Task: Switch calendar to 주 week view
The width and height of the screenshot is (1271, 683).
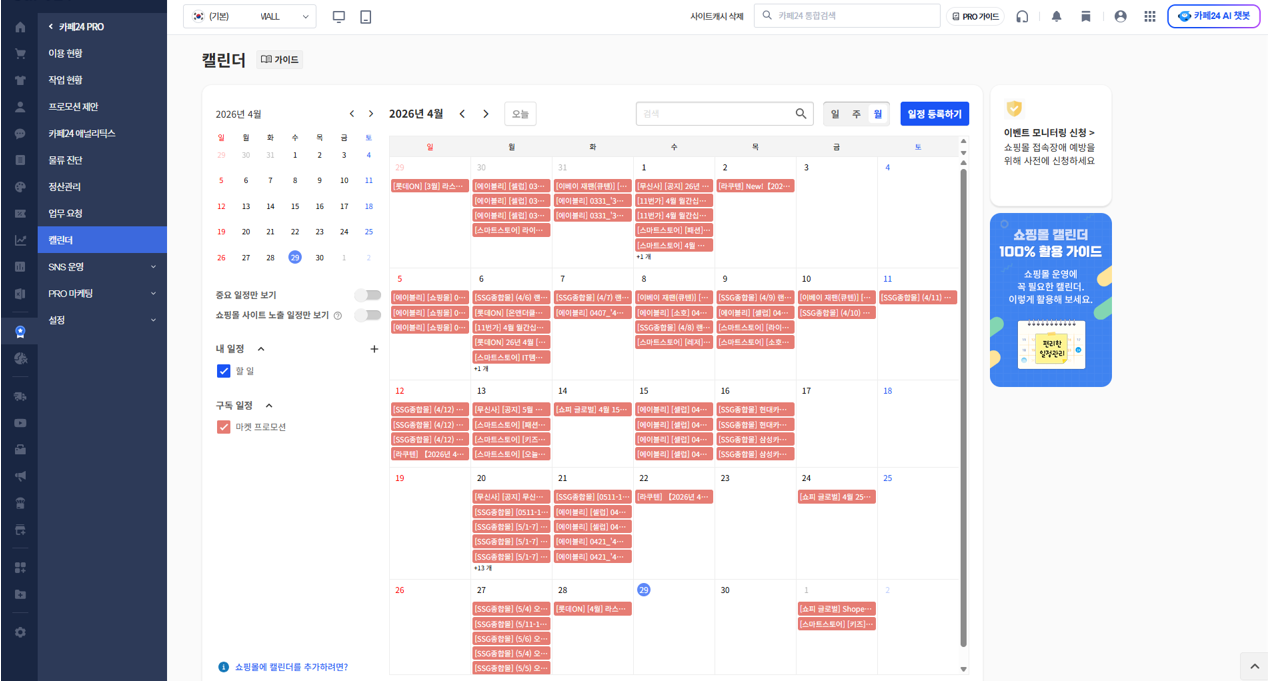Action: coord(856,114)
